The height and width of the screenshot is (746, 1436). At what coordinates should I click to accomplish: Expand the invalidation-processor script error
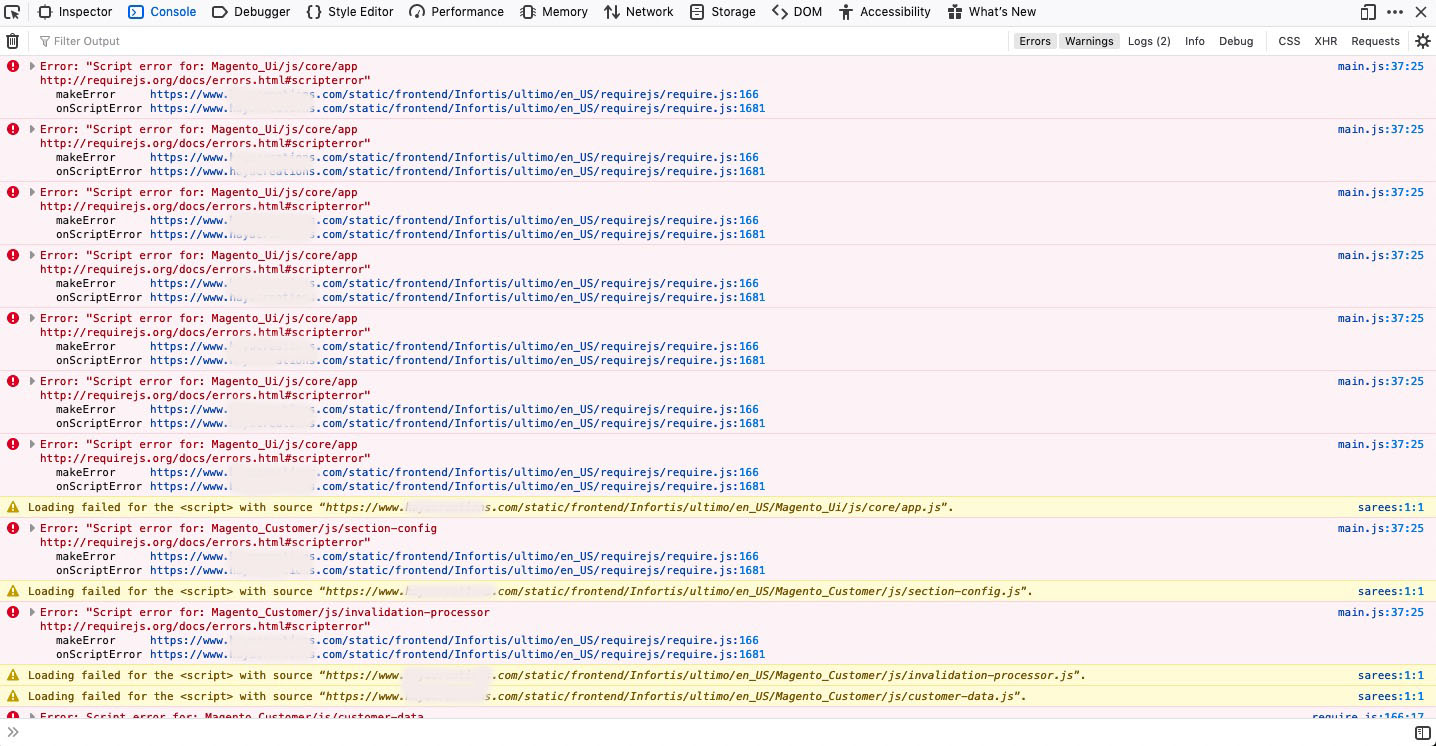[33, 612]
